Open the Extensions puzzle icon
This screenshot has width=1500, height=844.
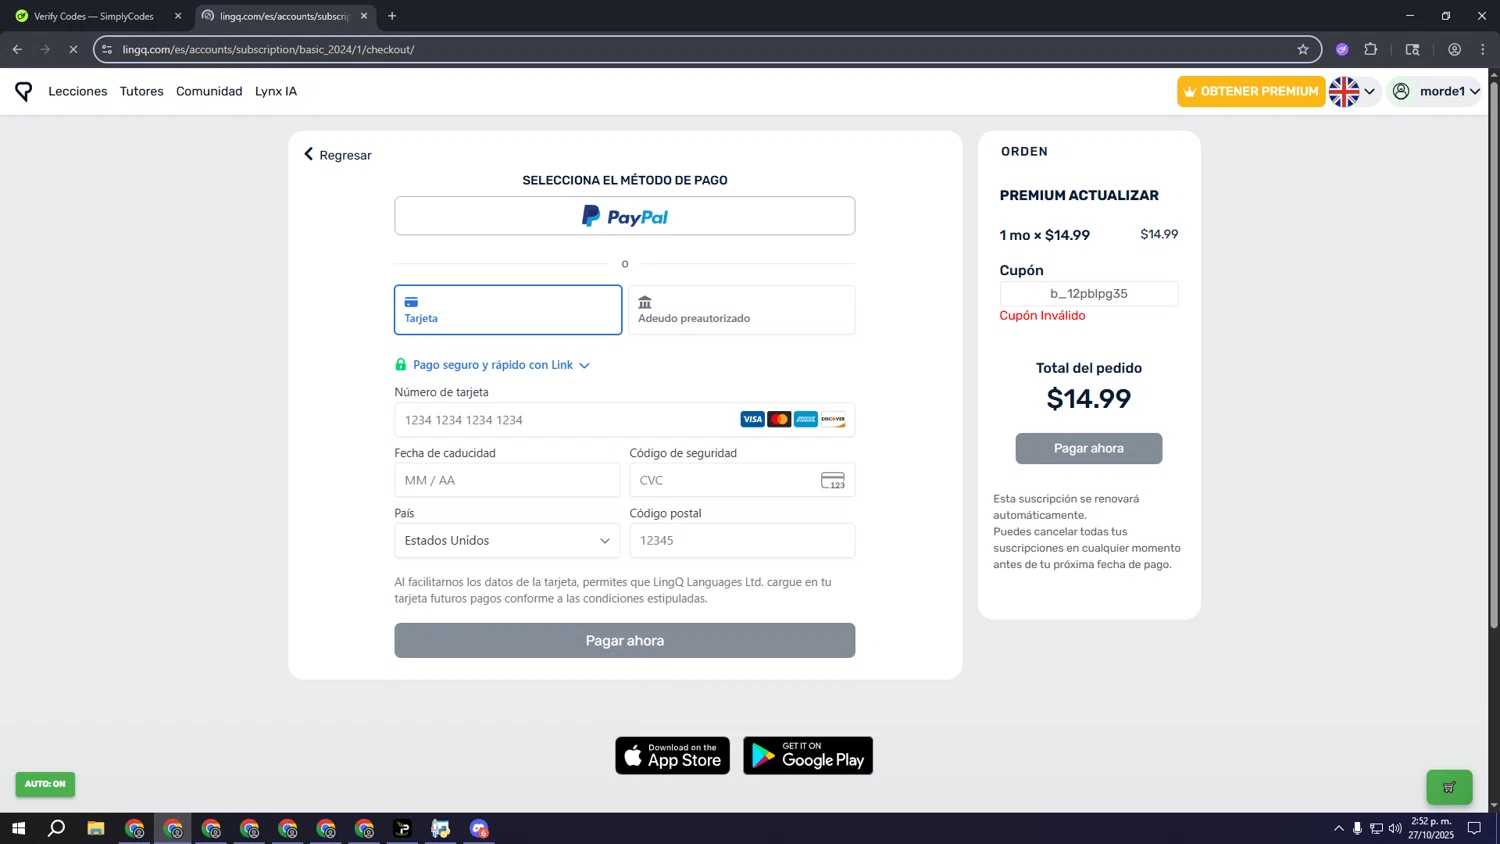1371,49
